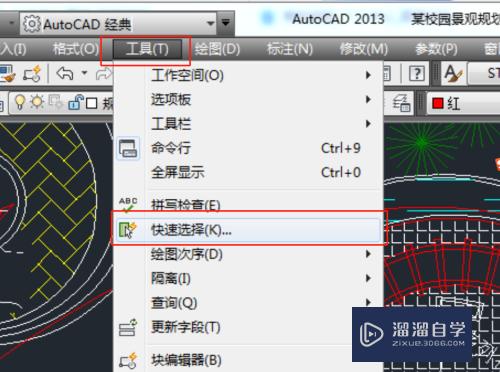The width and height of the screenshot is (500, 372).
Task: Click the Undo arrow icon
Action: [65, 73]
